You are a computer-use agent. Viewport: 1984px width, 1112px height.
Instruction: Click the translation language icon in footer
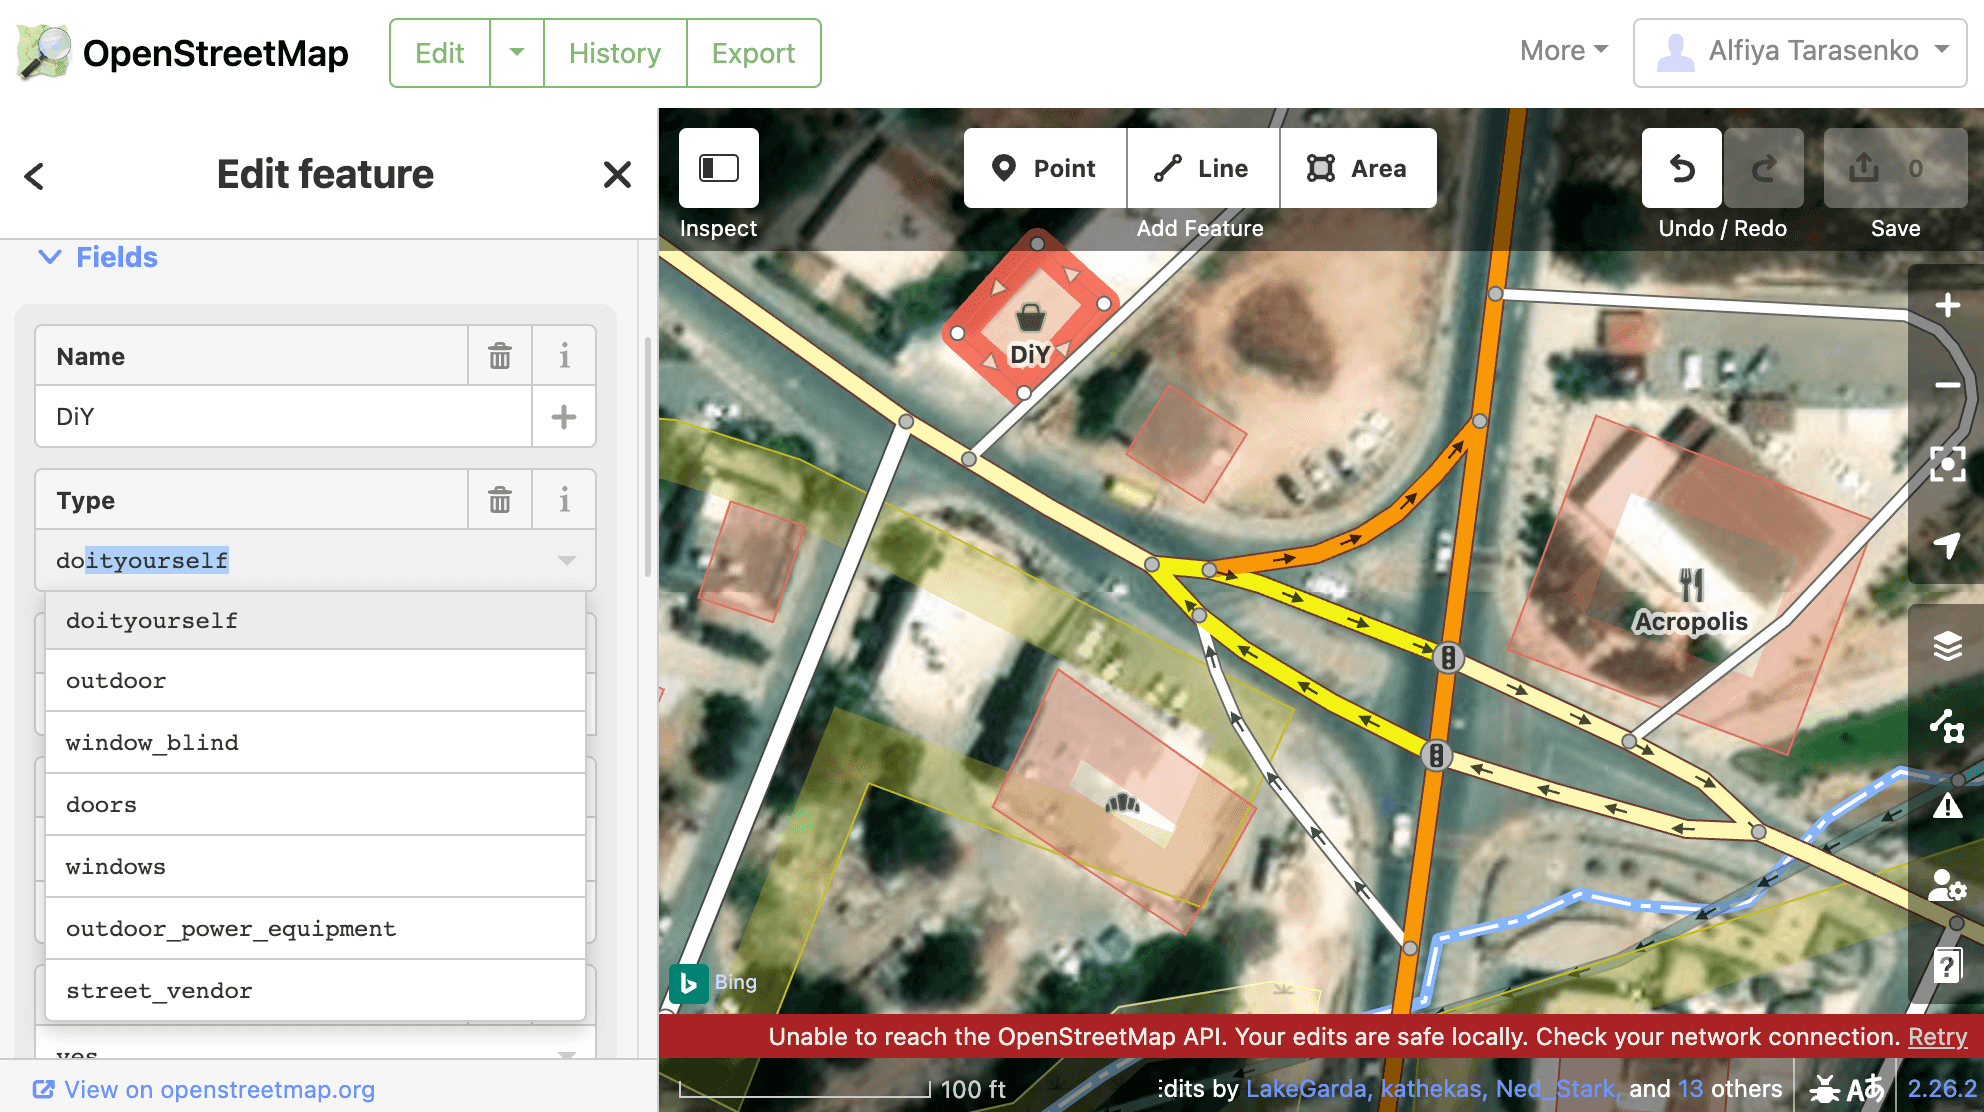[x=1865, y=1088]
